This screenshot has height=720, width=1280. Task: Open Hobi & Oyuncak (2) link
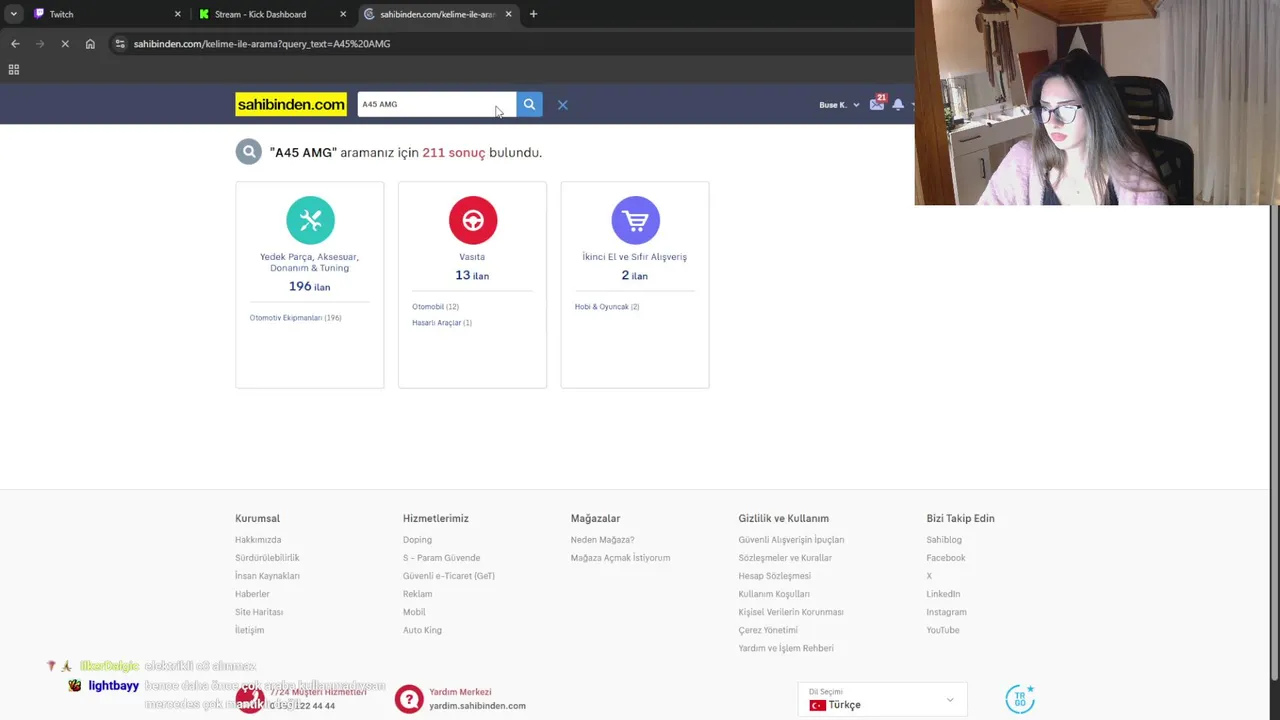(607, 307)
